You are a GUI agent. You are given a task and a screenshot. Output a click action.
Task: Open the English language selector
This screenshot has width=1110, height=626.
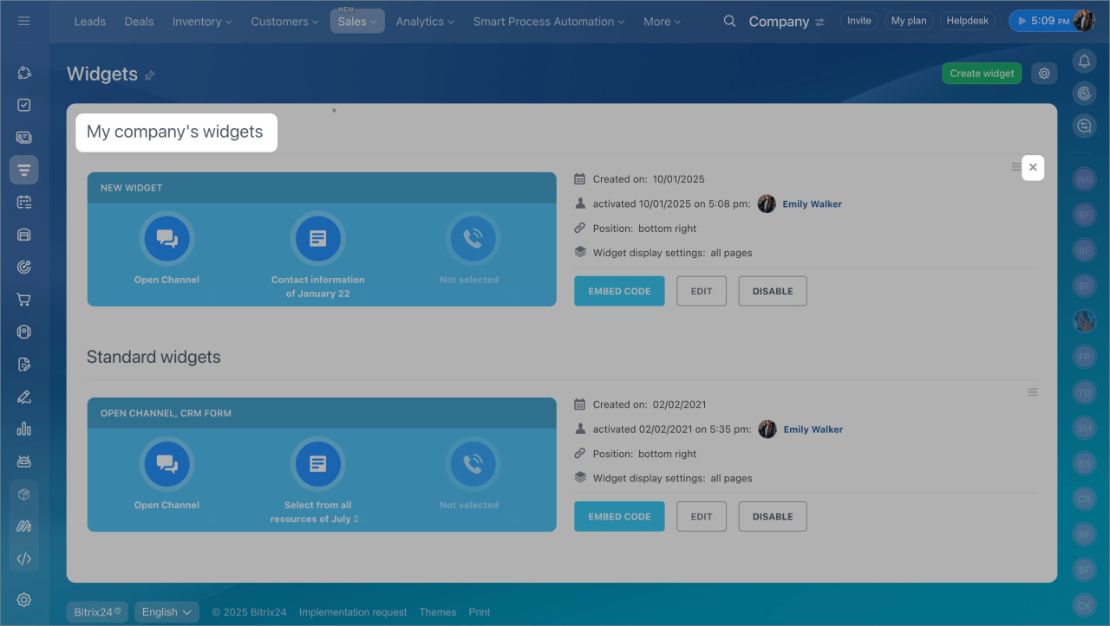coord(166,612)
